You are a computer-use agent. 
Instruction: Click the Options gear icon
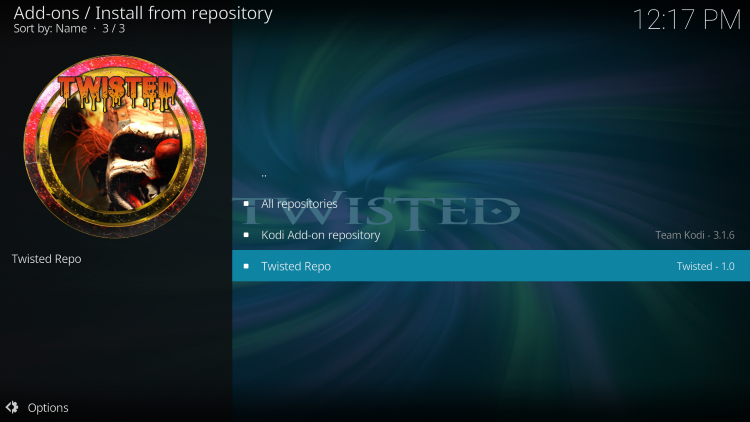pyautogui.click(x=12, y=407)
